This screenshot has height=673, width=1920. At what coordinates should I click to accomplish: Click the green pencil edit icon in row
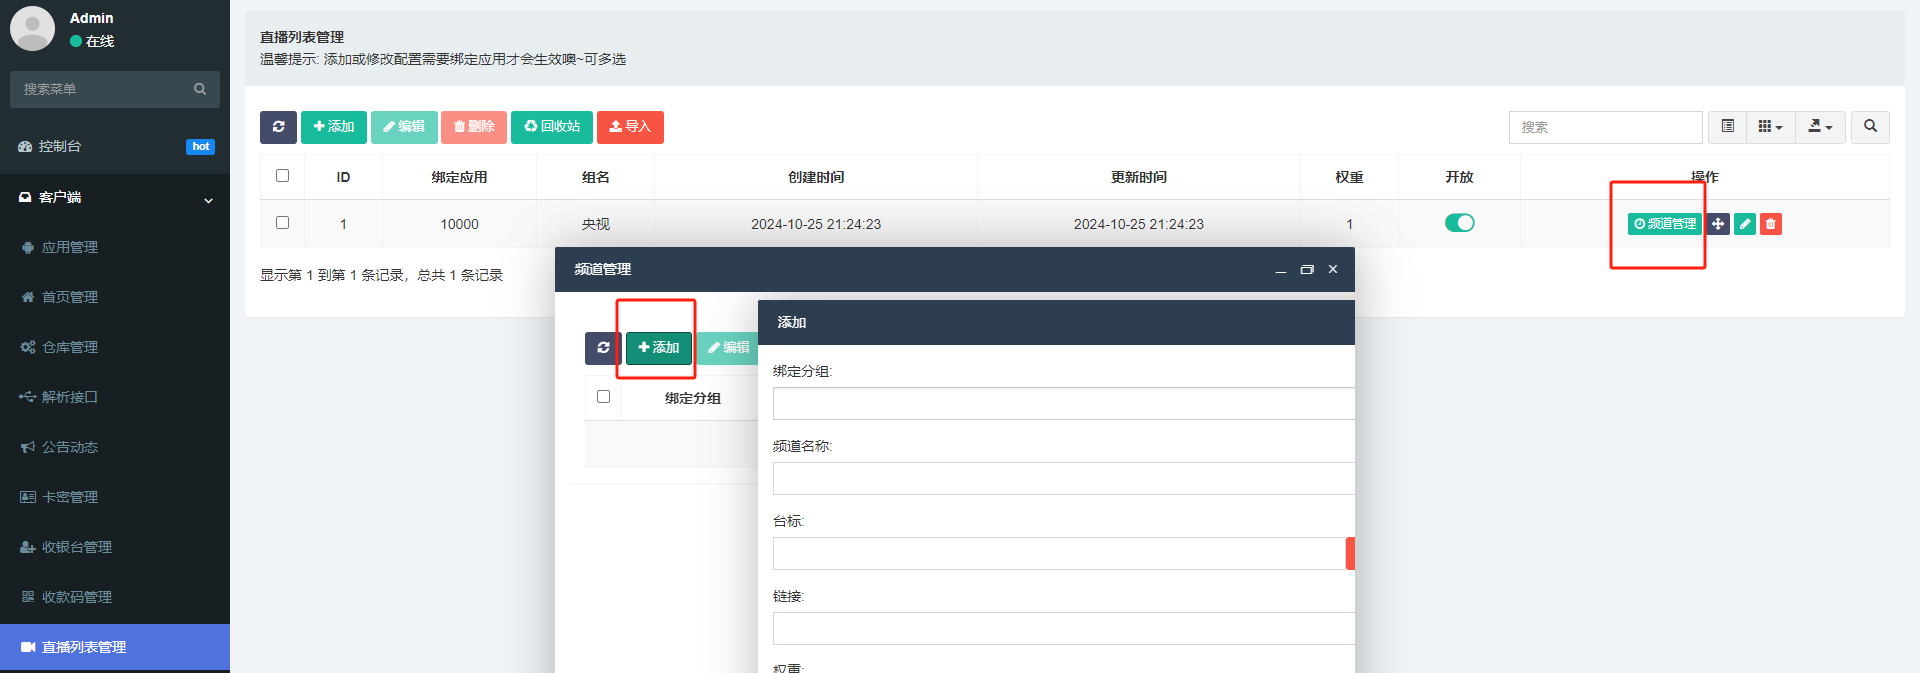tap(1744, 224)
